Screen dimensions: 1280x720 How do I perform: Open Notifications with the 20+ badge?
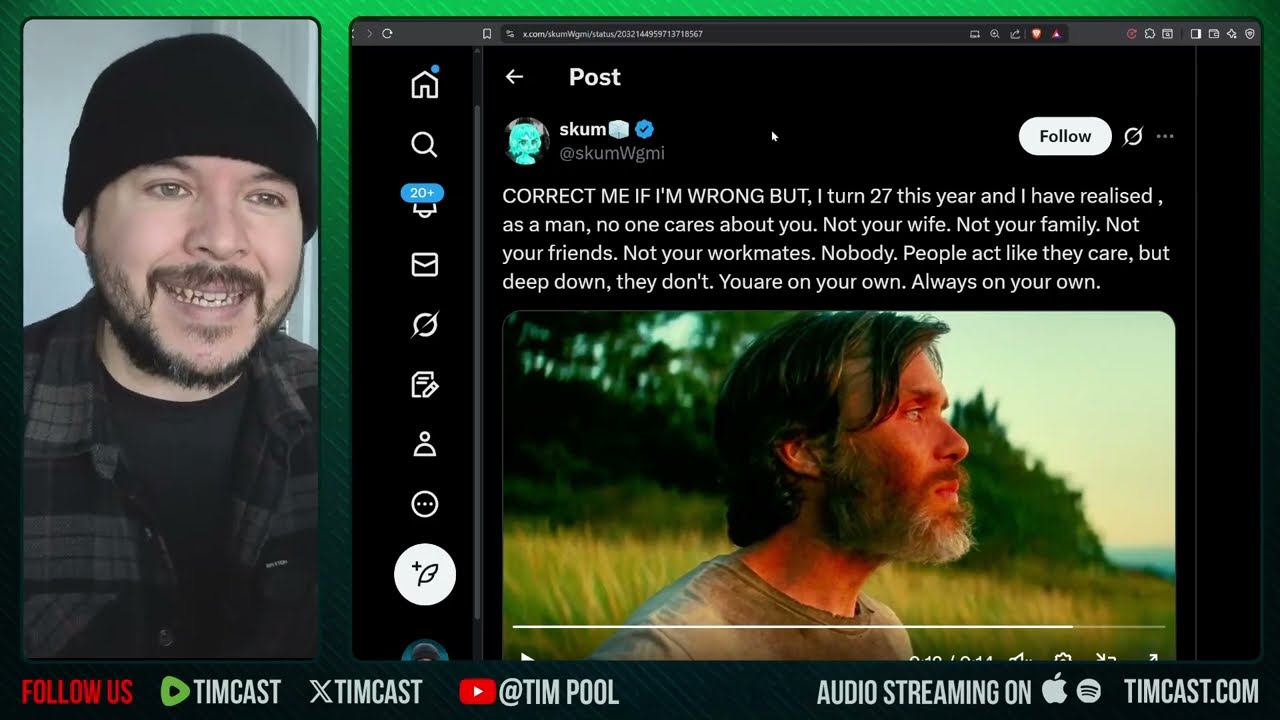(424, 205)
